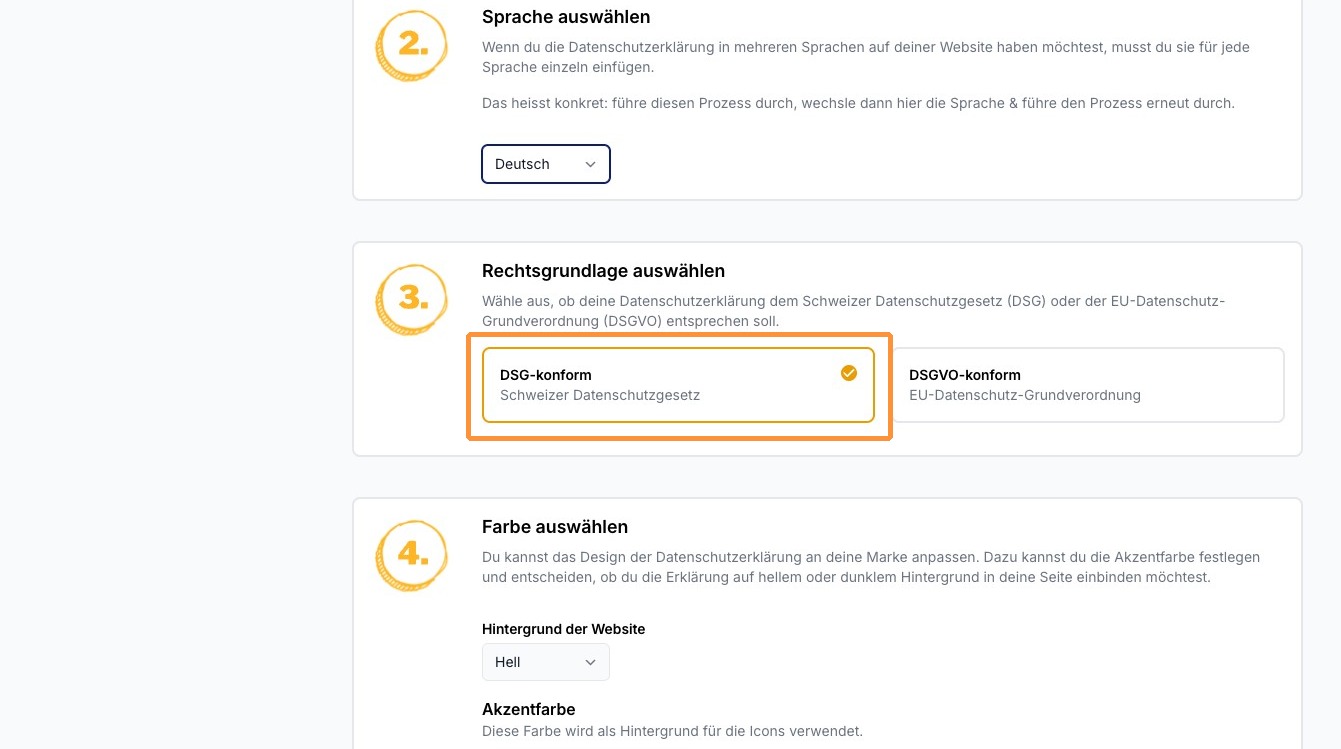Click the accent color description text
Screen dimensions: 1341x749
tap(672, 731)
